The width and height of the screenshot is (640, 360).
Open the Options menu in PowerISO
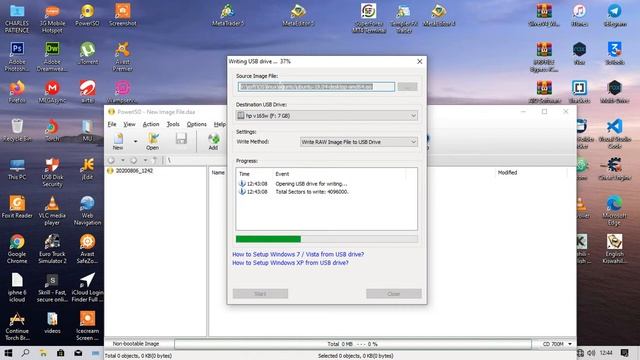tap(196, 124)
